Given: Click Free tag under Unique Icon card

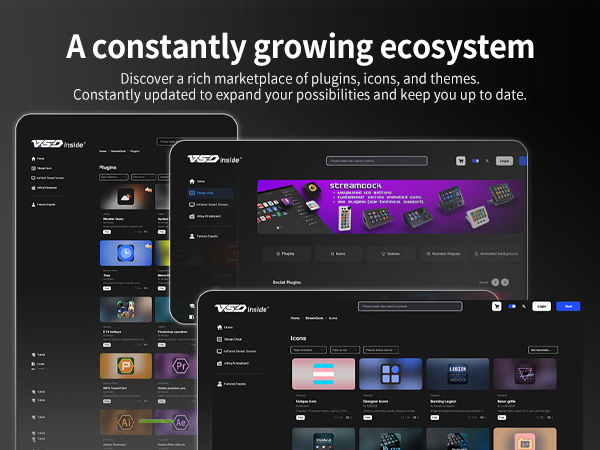Looking at the screenshot, I should [300, 417].
